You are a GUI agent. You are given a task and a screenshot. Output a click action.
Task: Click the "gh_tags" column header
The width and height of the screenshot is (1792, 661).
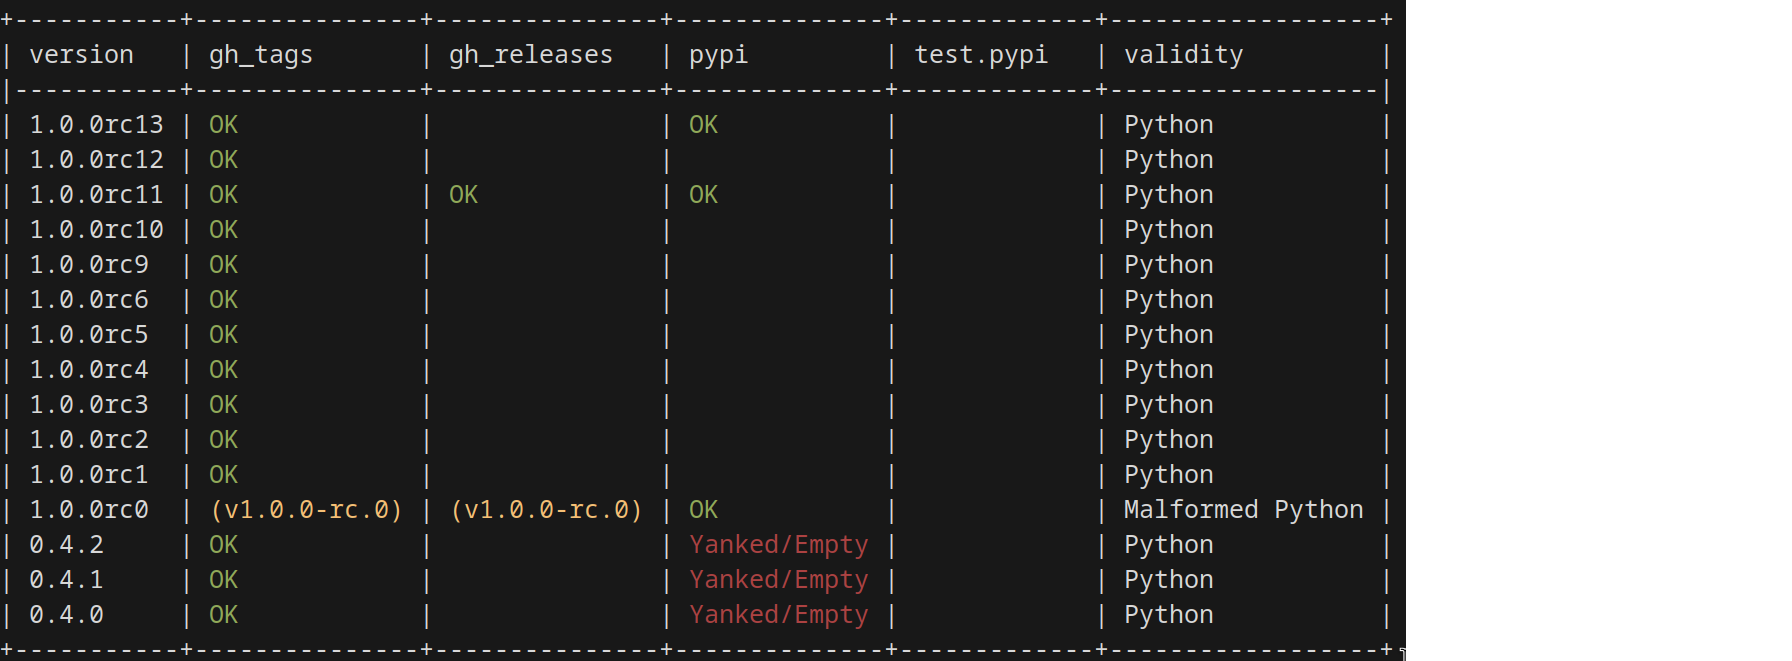260,55
